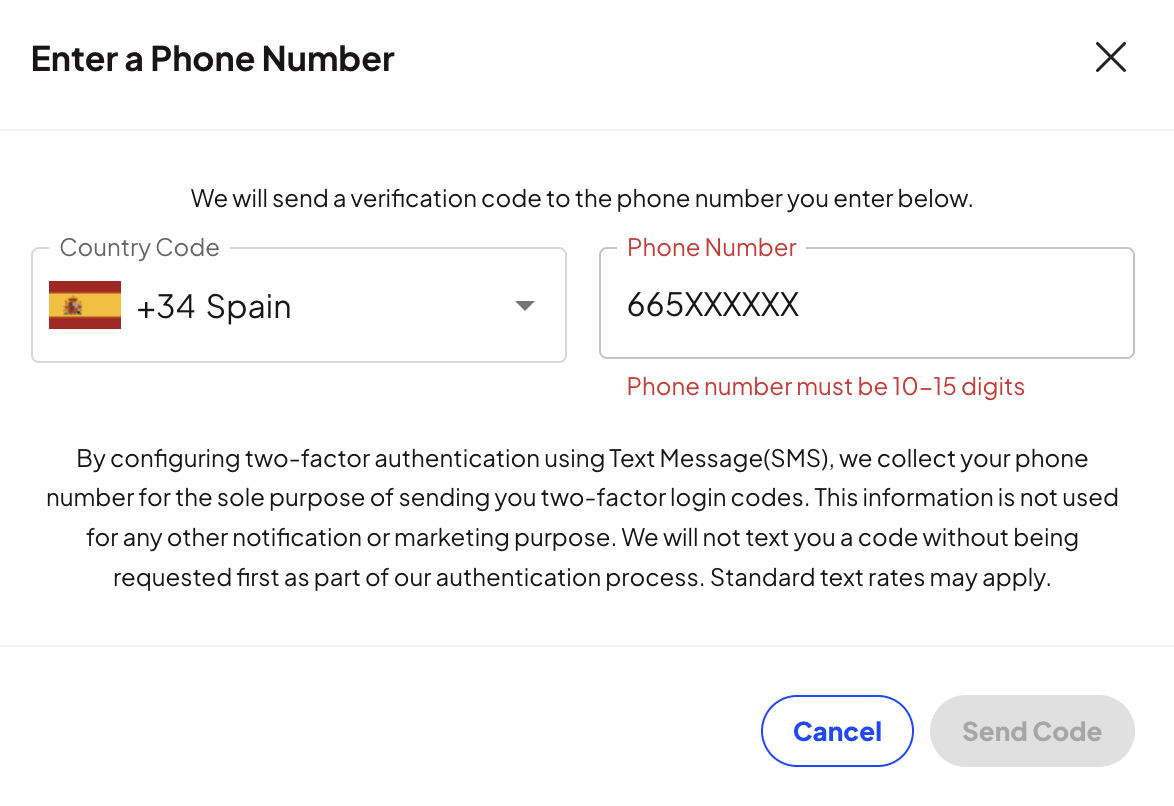Click the Spain flag icon
The image size is (1174, 806).
click(x=85, y=305)
